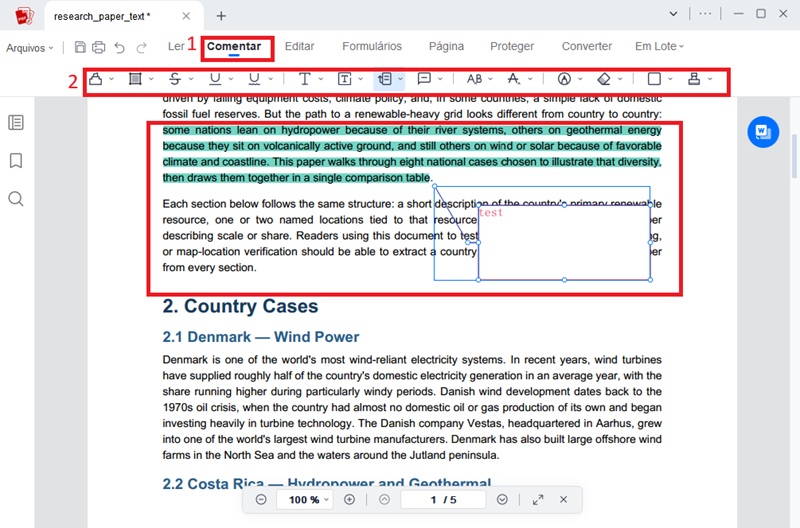Go to the previous page
Viewport: 800px width, 528px height.
pyautogui.click(x=385, y=499)
